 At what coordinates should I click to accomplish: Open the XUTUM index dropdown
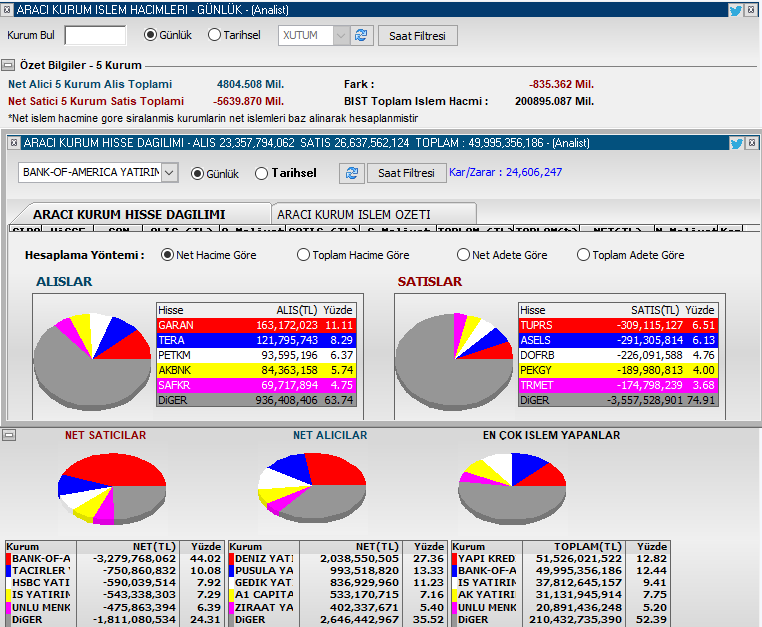tap(341, 35)
